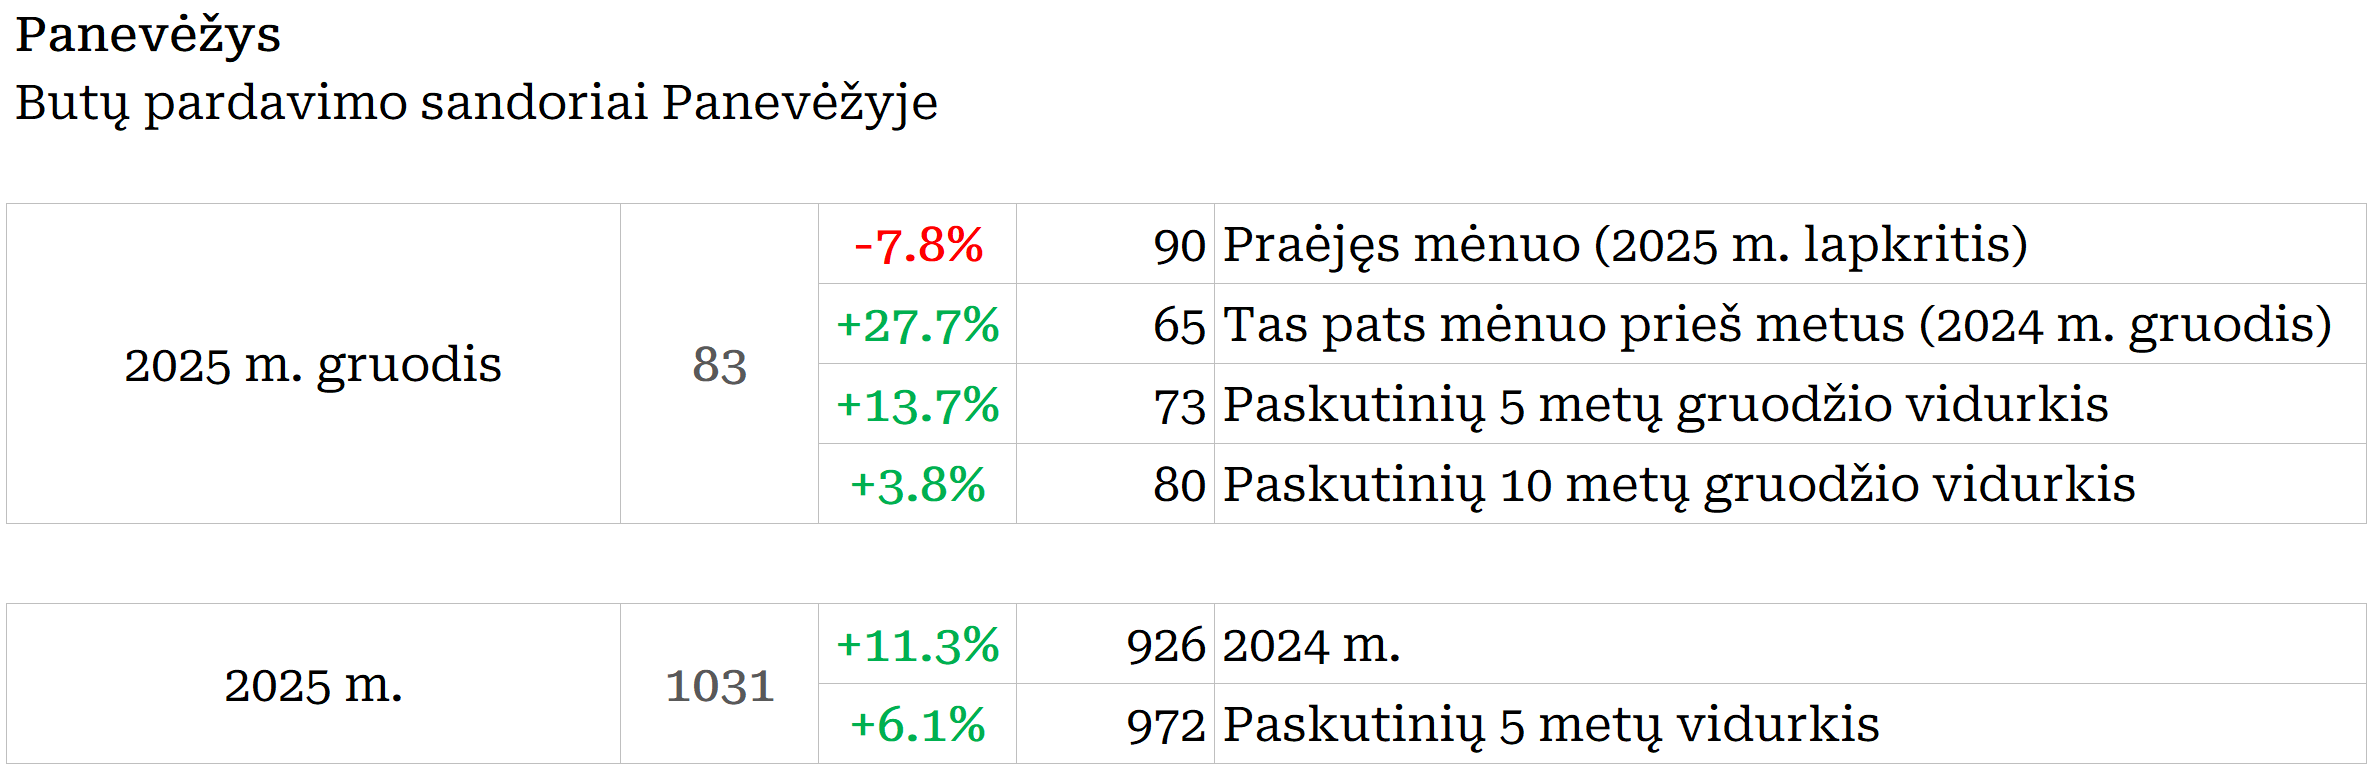Viewport: 2378px width, 778px height.
Task: Click the Paskutinių 5 metų gruodžio vidurkis label
Action: coord(1665,405)
